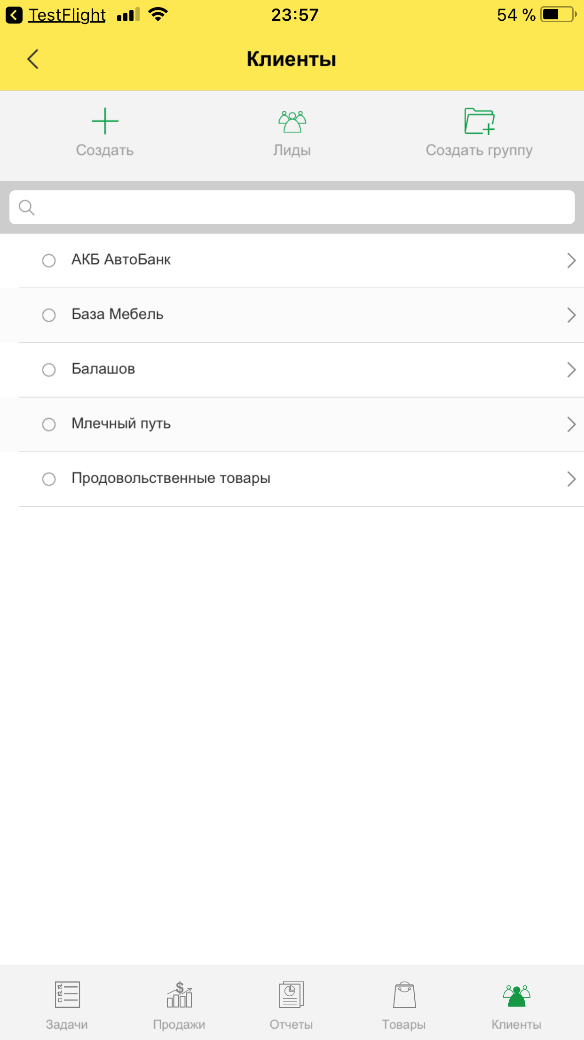Image resolution: width=584 pixels, height=1040 pixels.
Task: Open the Задачи checklist tab icon
Action: click(x=67, y=995)
